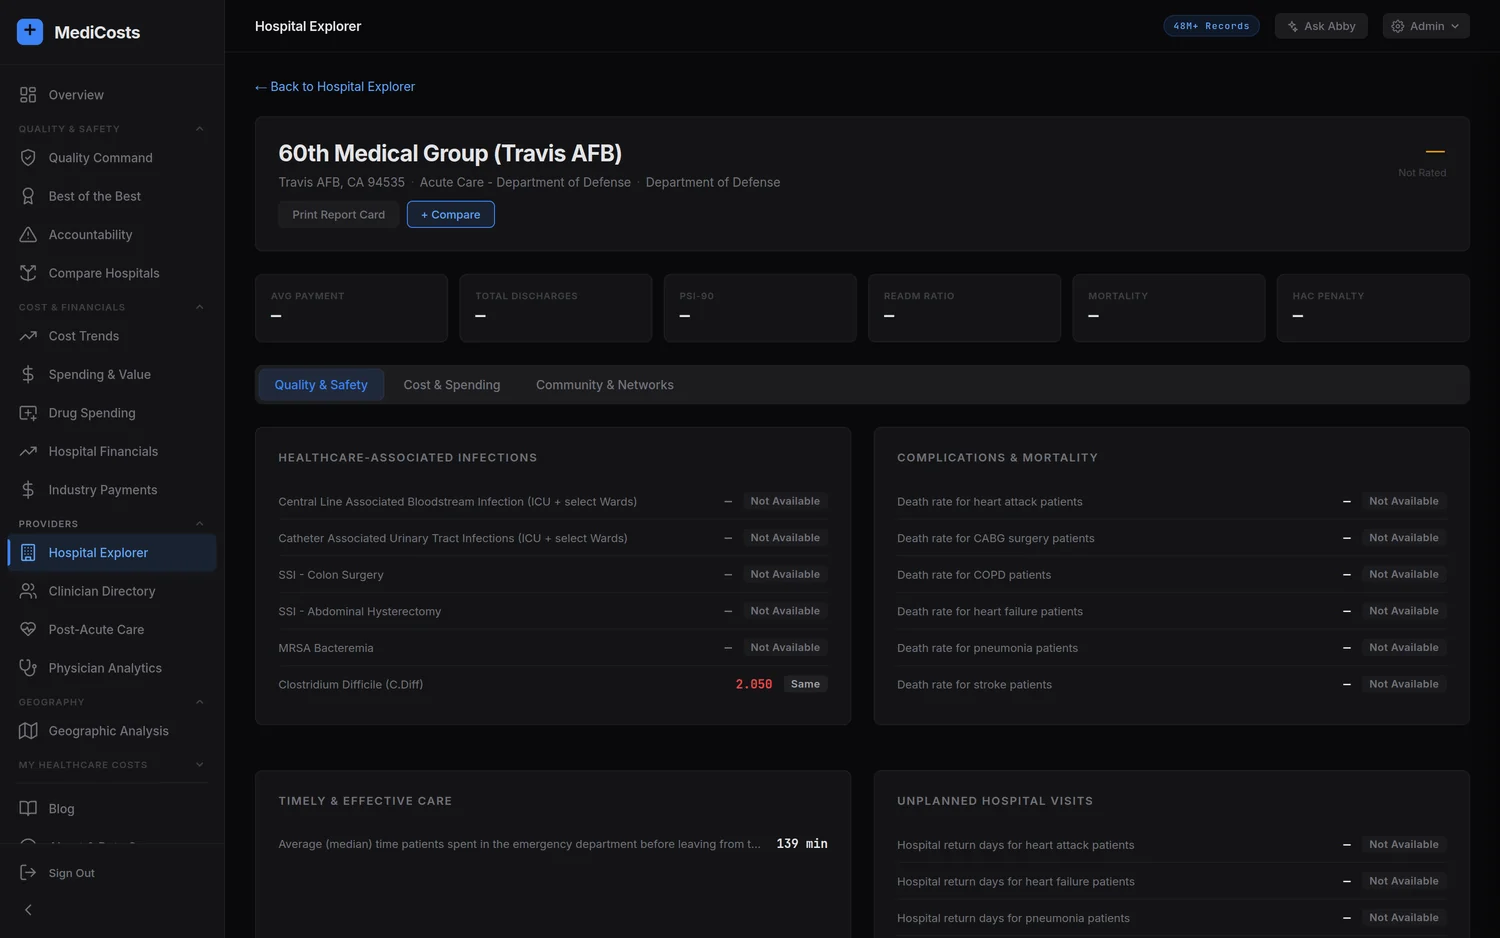Click the Compare Hospitals icon
1500x938 pixels.
28,273
